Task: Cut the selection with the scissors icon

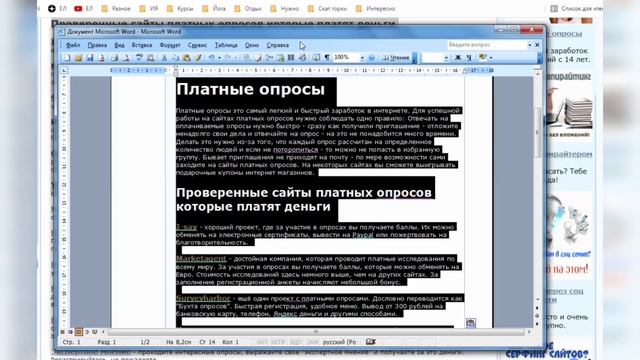Action: tap(164, 58)
